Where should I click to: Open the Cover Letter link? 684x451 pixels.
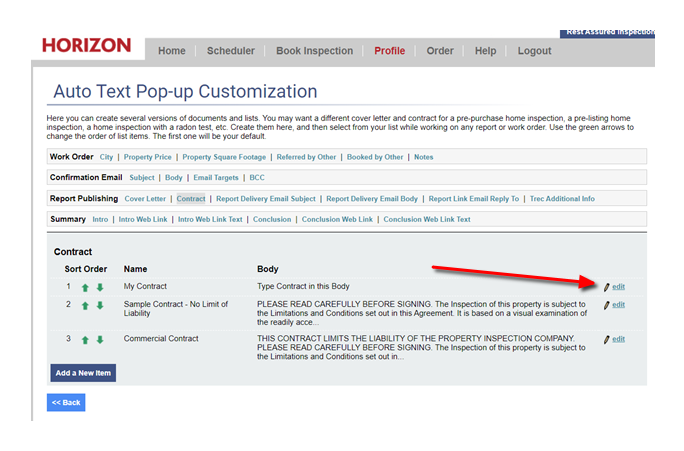tap(145, 199)
